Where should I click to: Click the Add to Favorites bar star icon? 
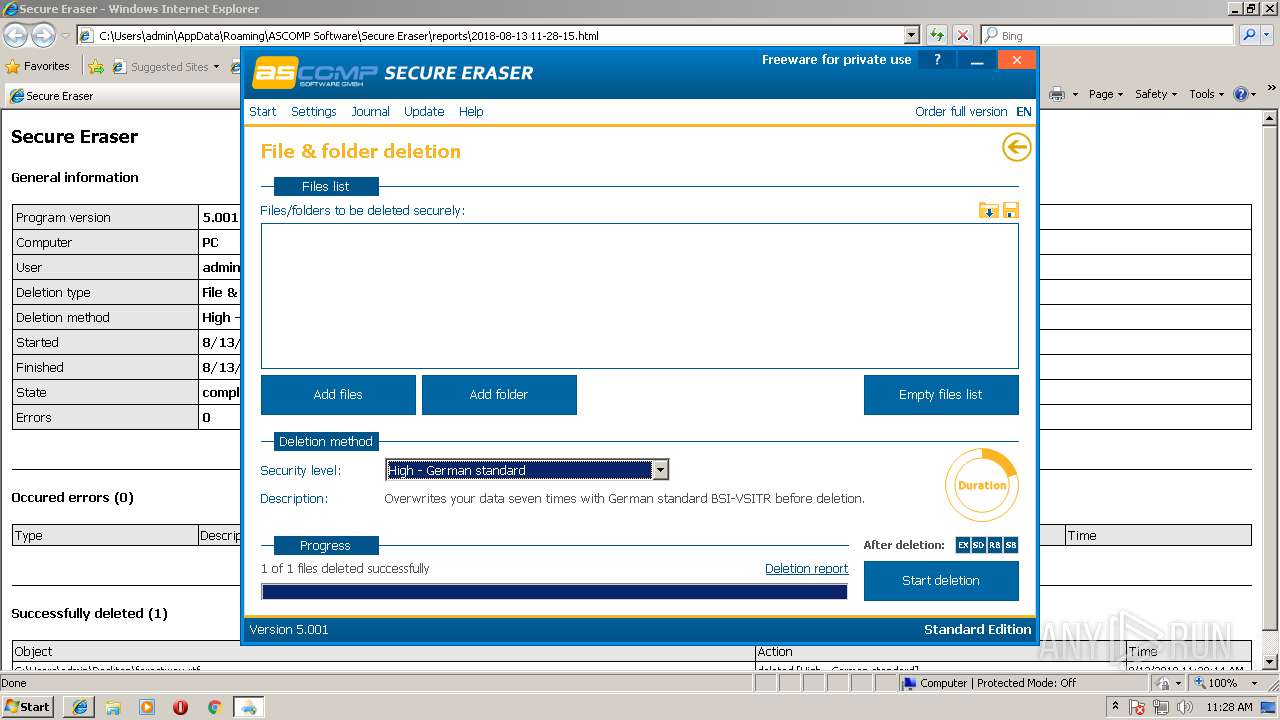(96, 67)
